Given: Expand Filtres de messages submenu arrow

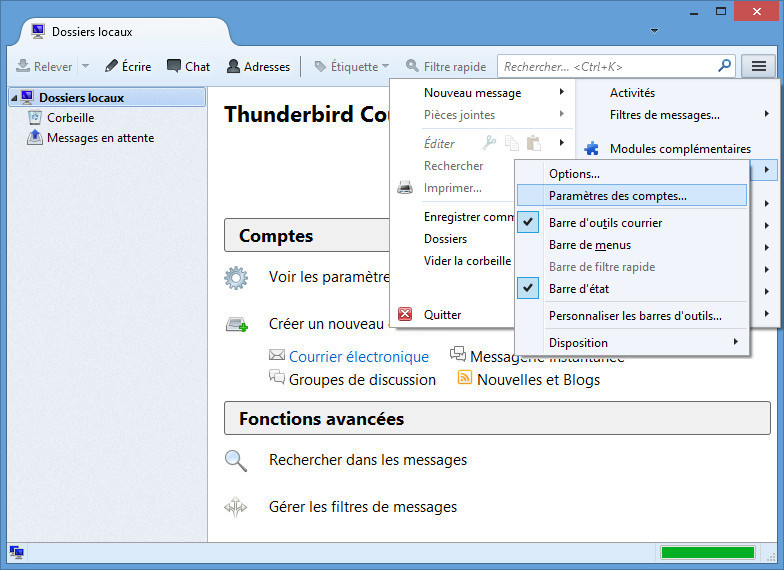Looking at the screenshot, I should point(766,114).
